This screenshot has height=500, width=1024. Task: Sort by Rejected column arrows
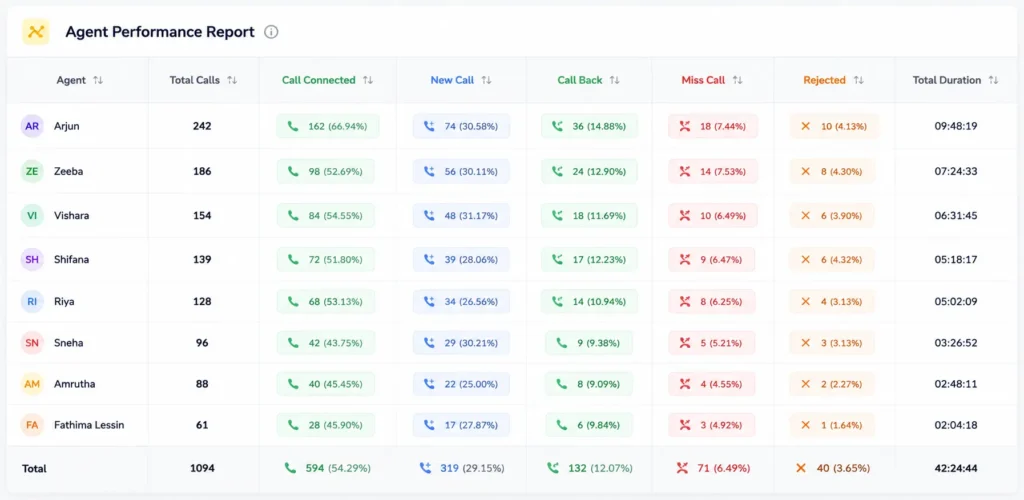coord(858,80)
